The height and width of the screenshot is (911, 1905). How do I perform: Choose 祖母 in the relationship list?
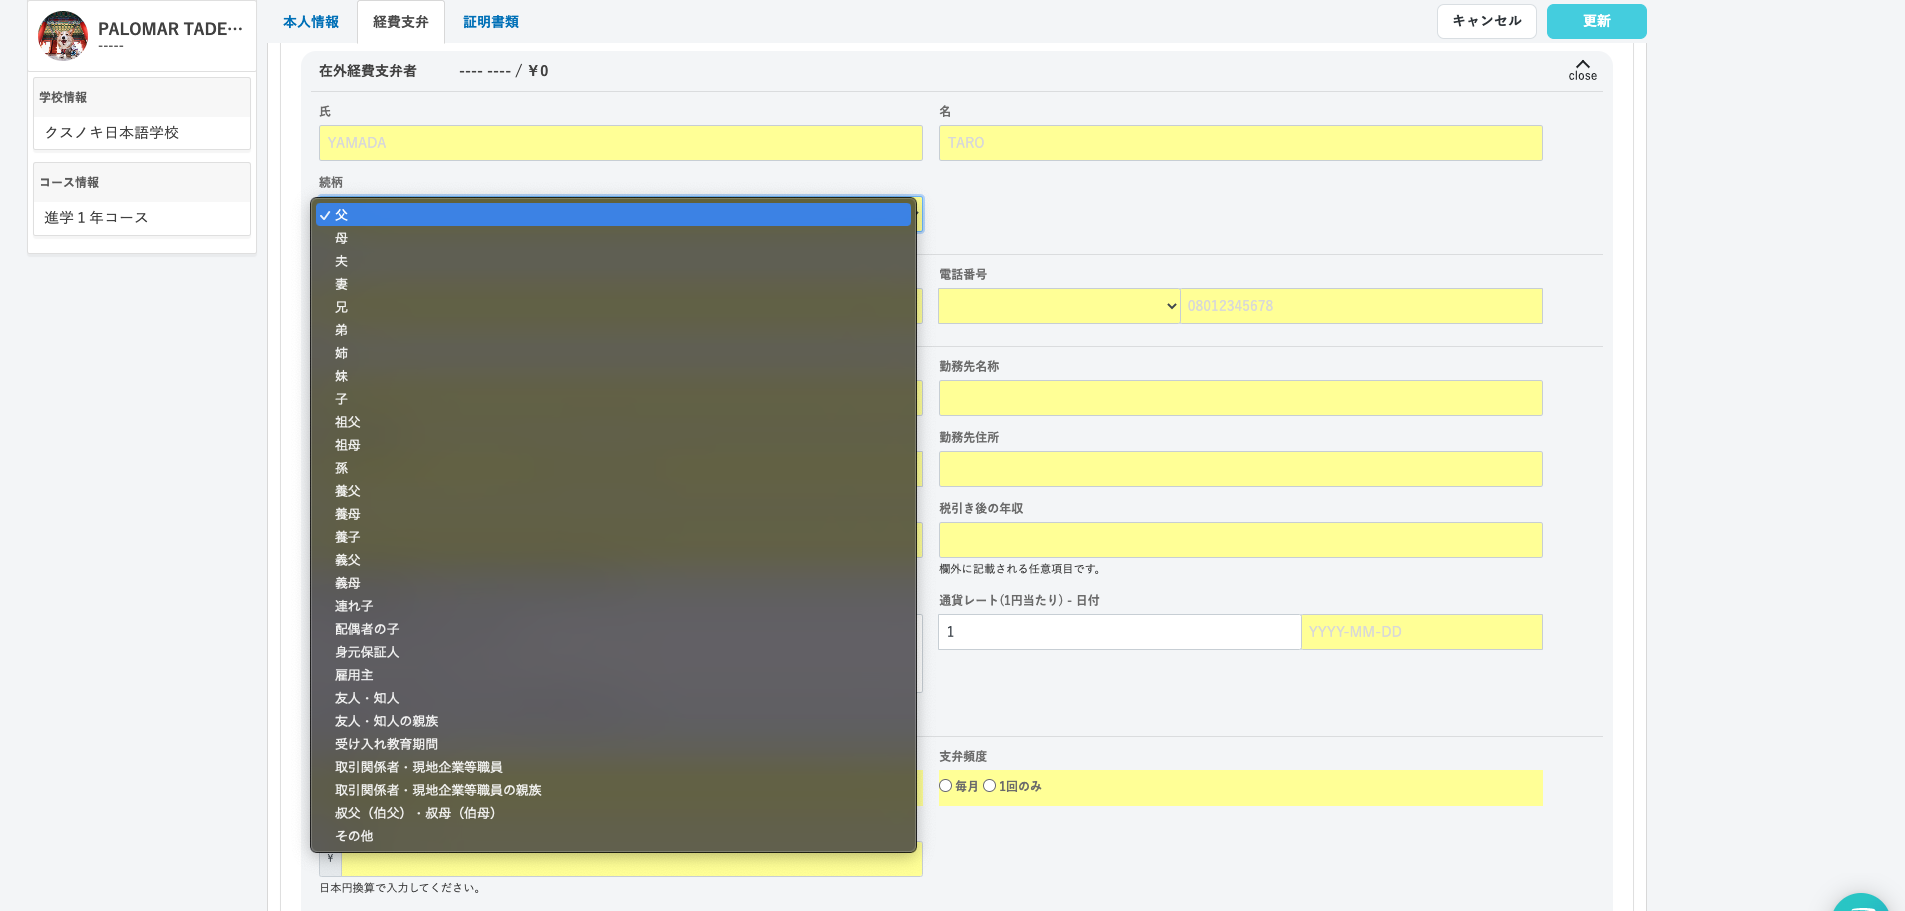(x=613, y=445)
